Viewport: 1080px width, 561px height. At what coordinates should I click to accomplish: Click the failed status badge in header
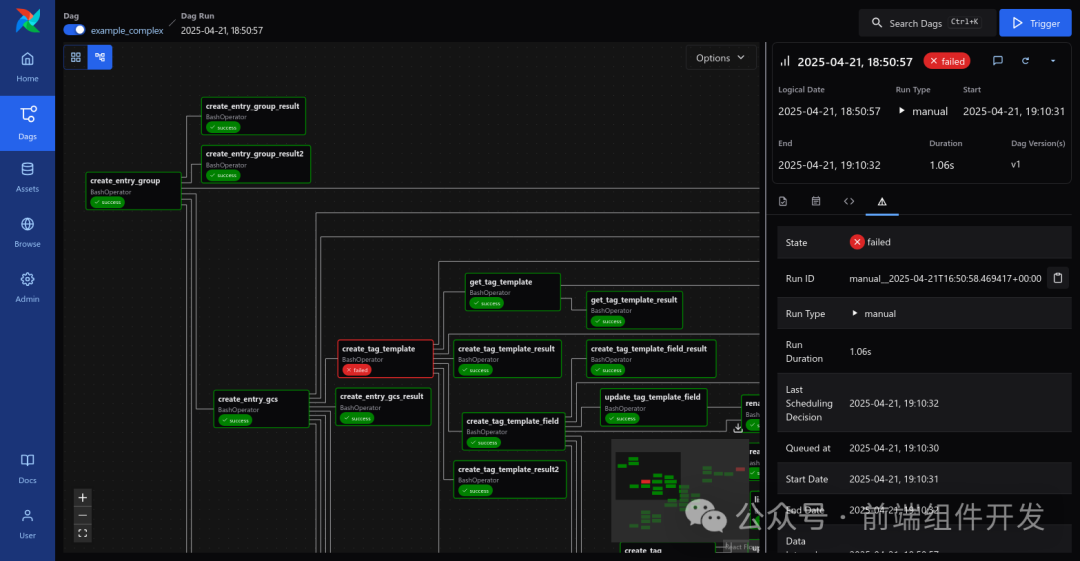tap(946, 61)
